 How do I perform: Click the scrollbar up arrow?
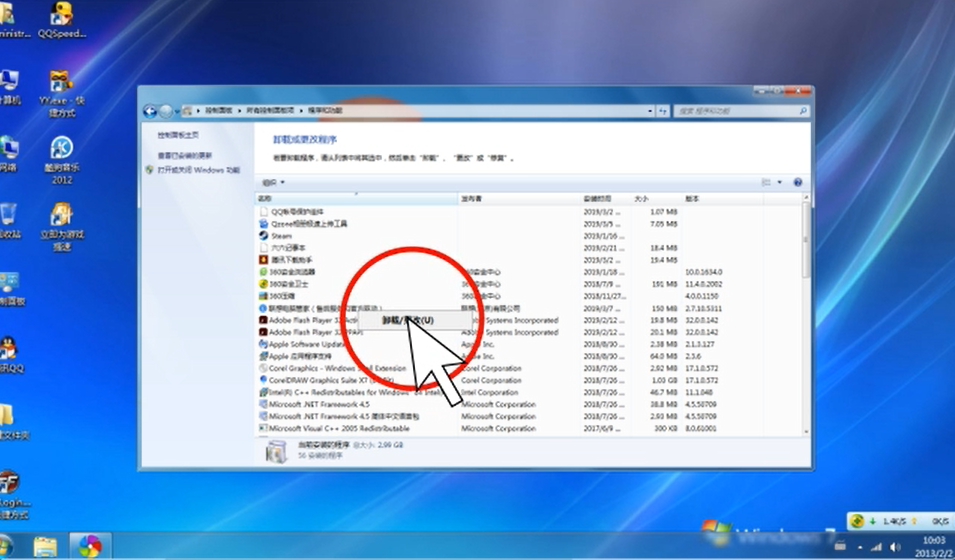(x=806, y=198)
